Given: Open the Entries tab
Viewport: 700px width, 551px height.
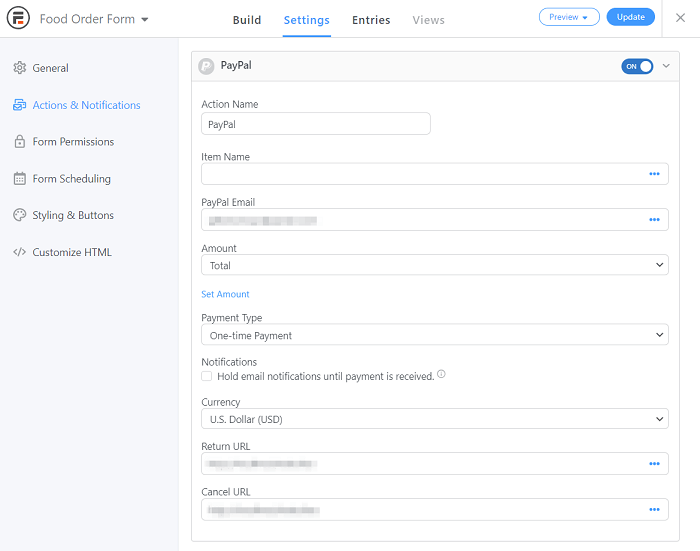Looking at the screenshot, I should point(371,20).
